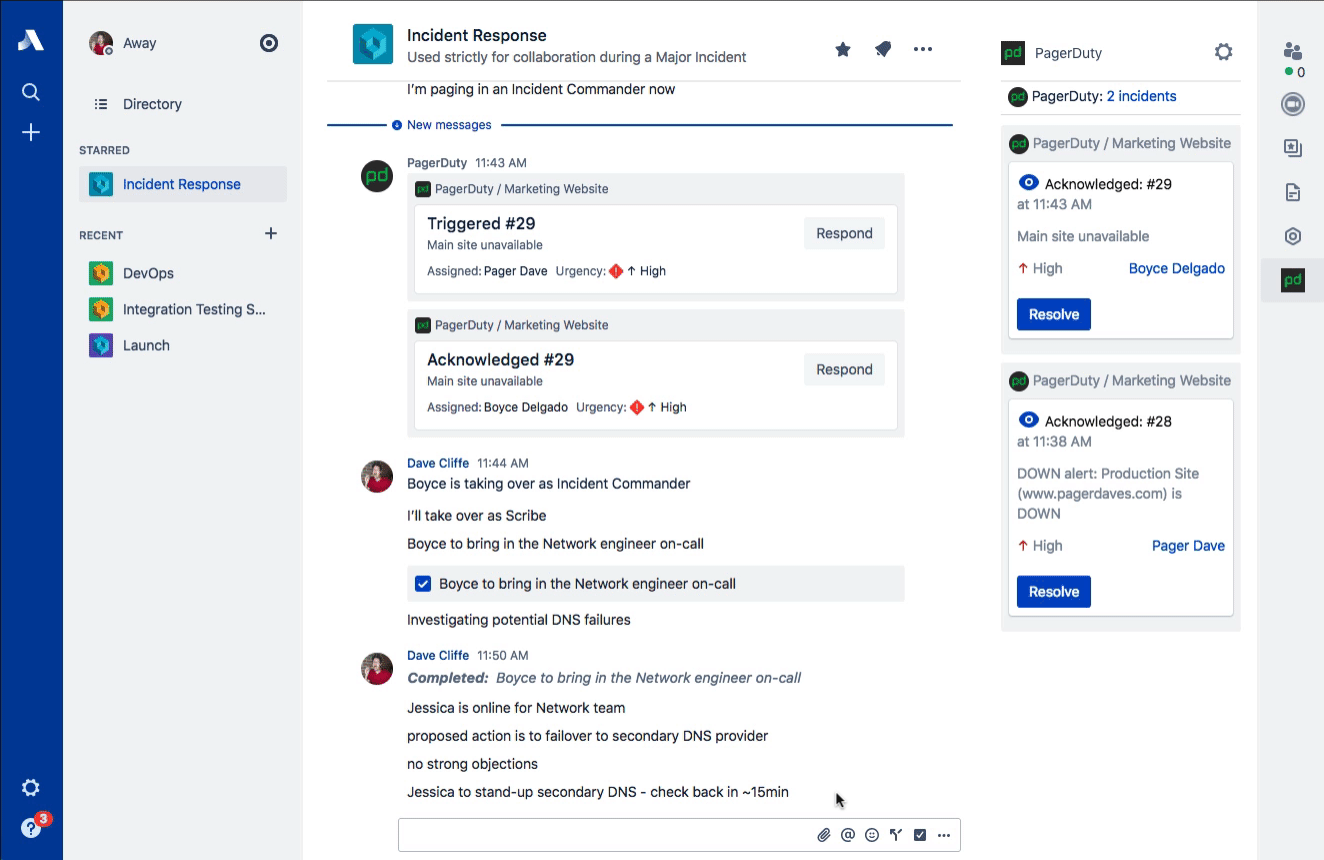Open the people roster icon in right rail

[1293, 52]
